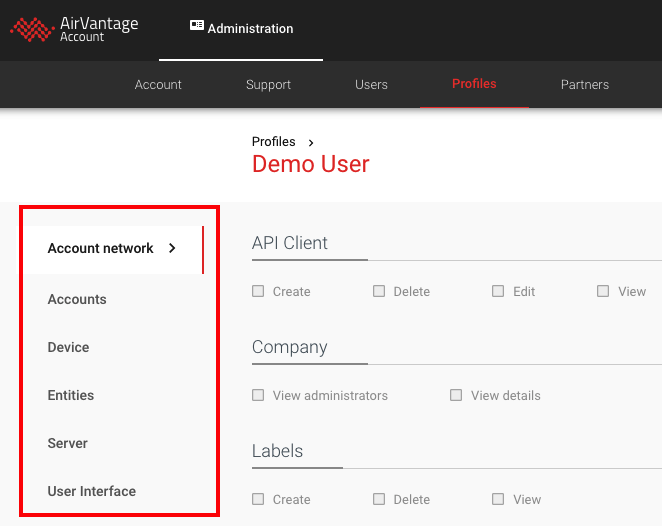This screenshot has width=662, height=526.
Task: Select the Profiles tab
Action: (474, 84)
